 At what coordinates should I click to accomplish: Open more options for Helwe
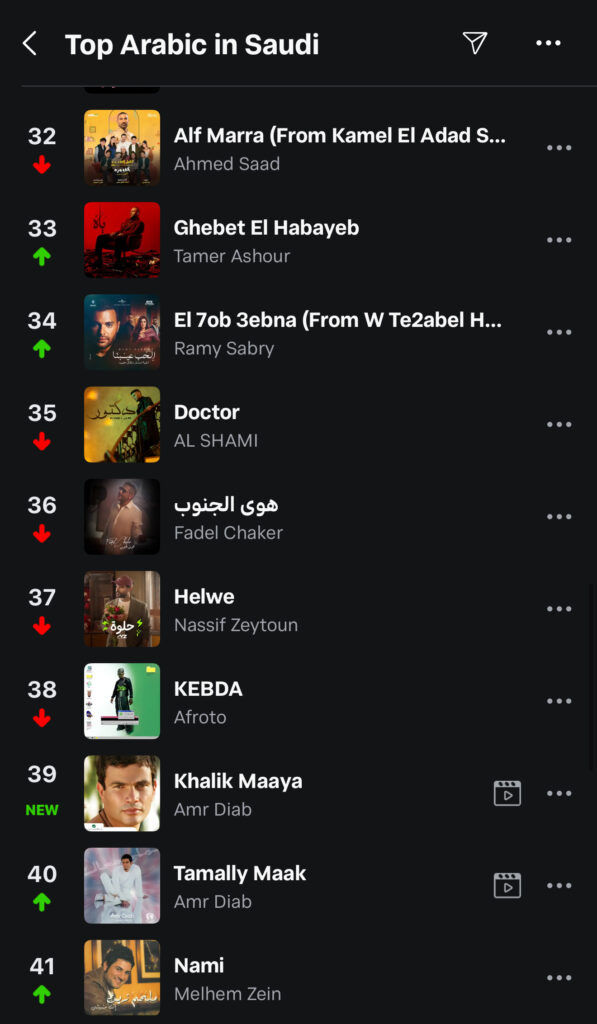(x=559, y=609)
